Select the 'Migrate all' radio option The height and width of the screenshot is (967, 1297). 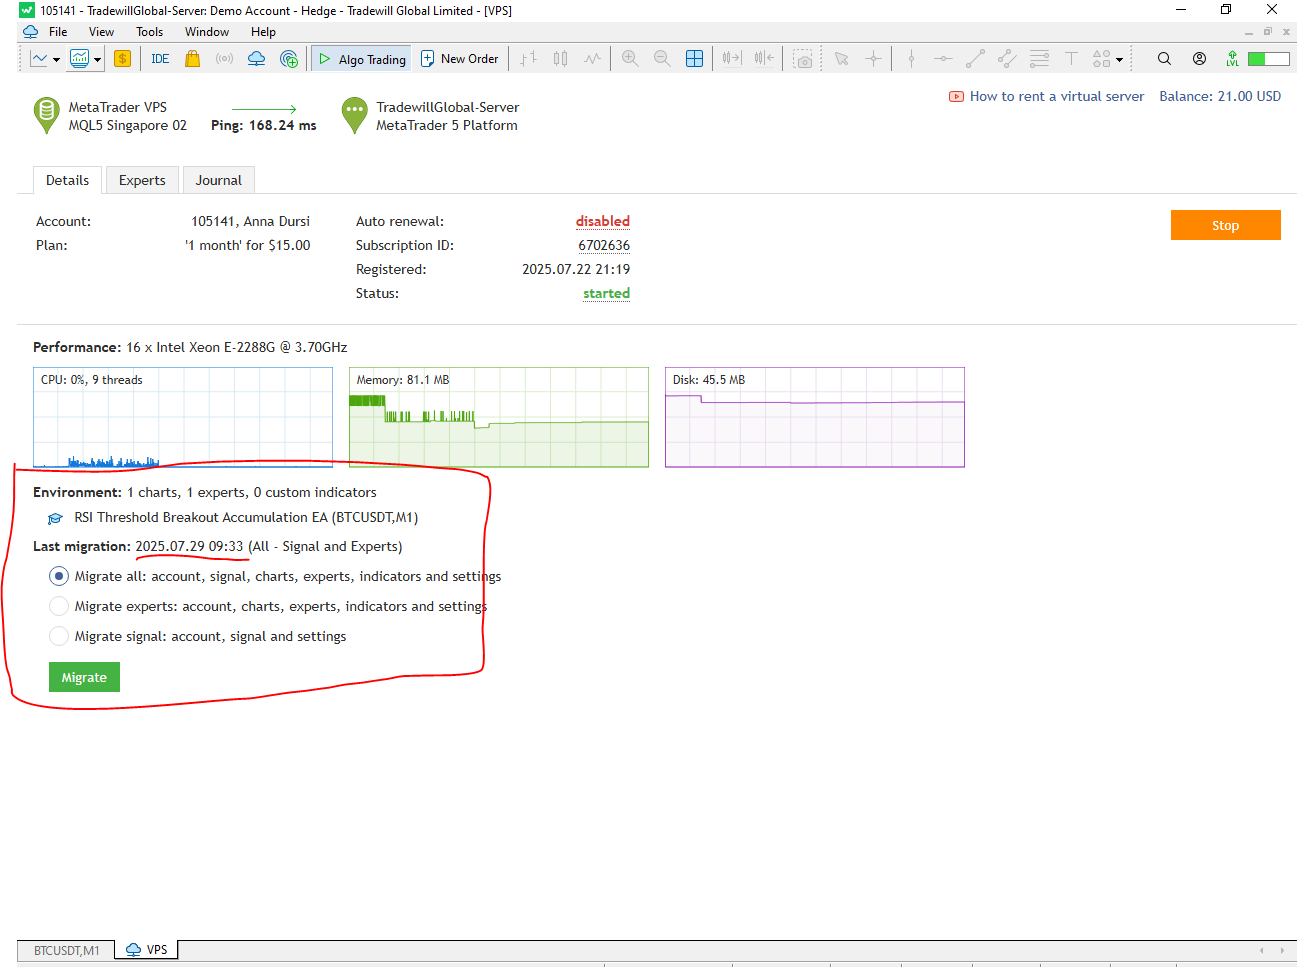click(x=59, y=576)
